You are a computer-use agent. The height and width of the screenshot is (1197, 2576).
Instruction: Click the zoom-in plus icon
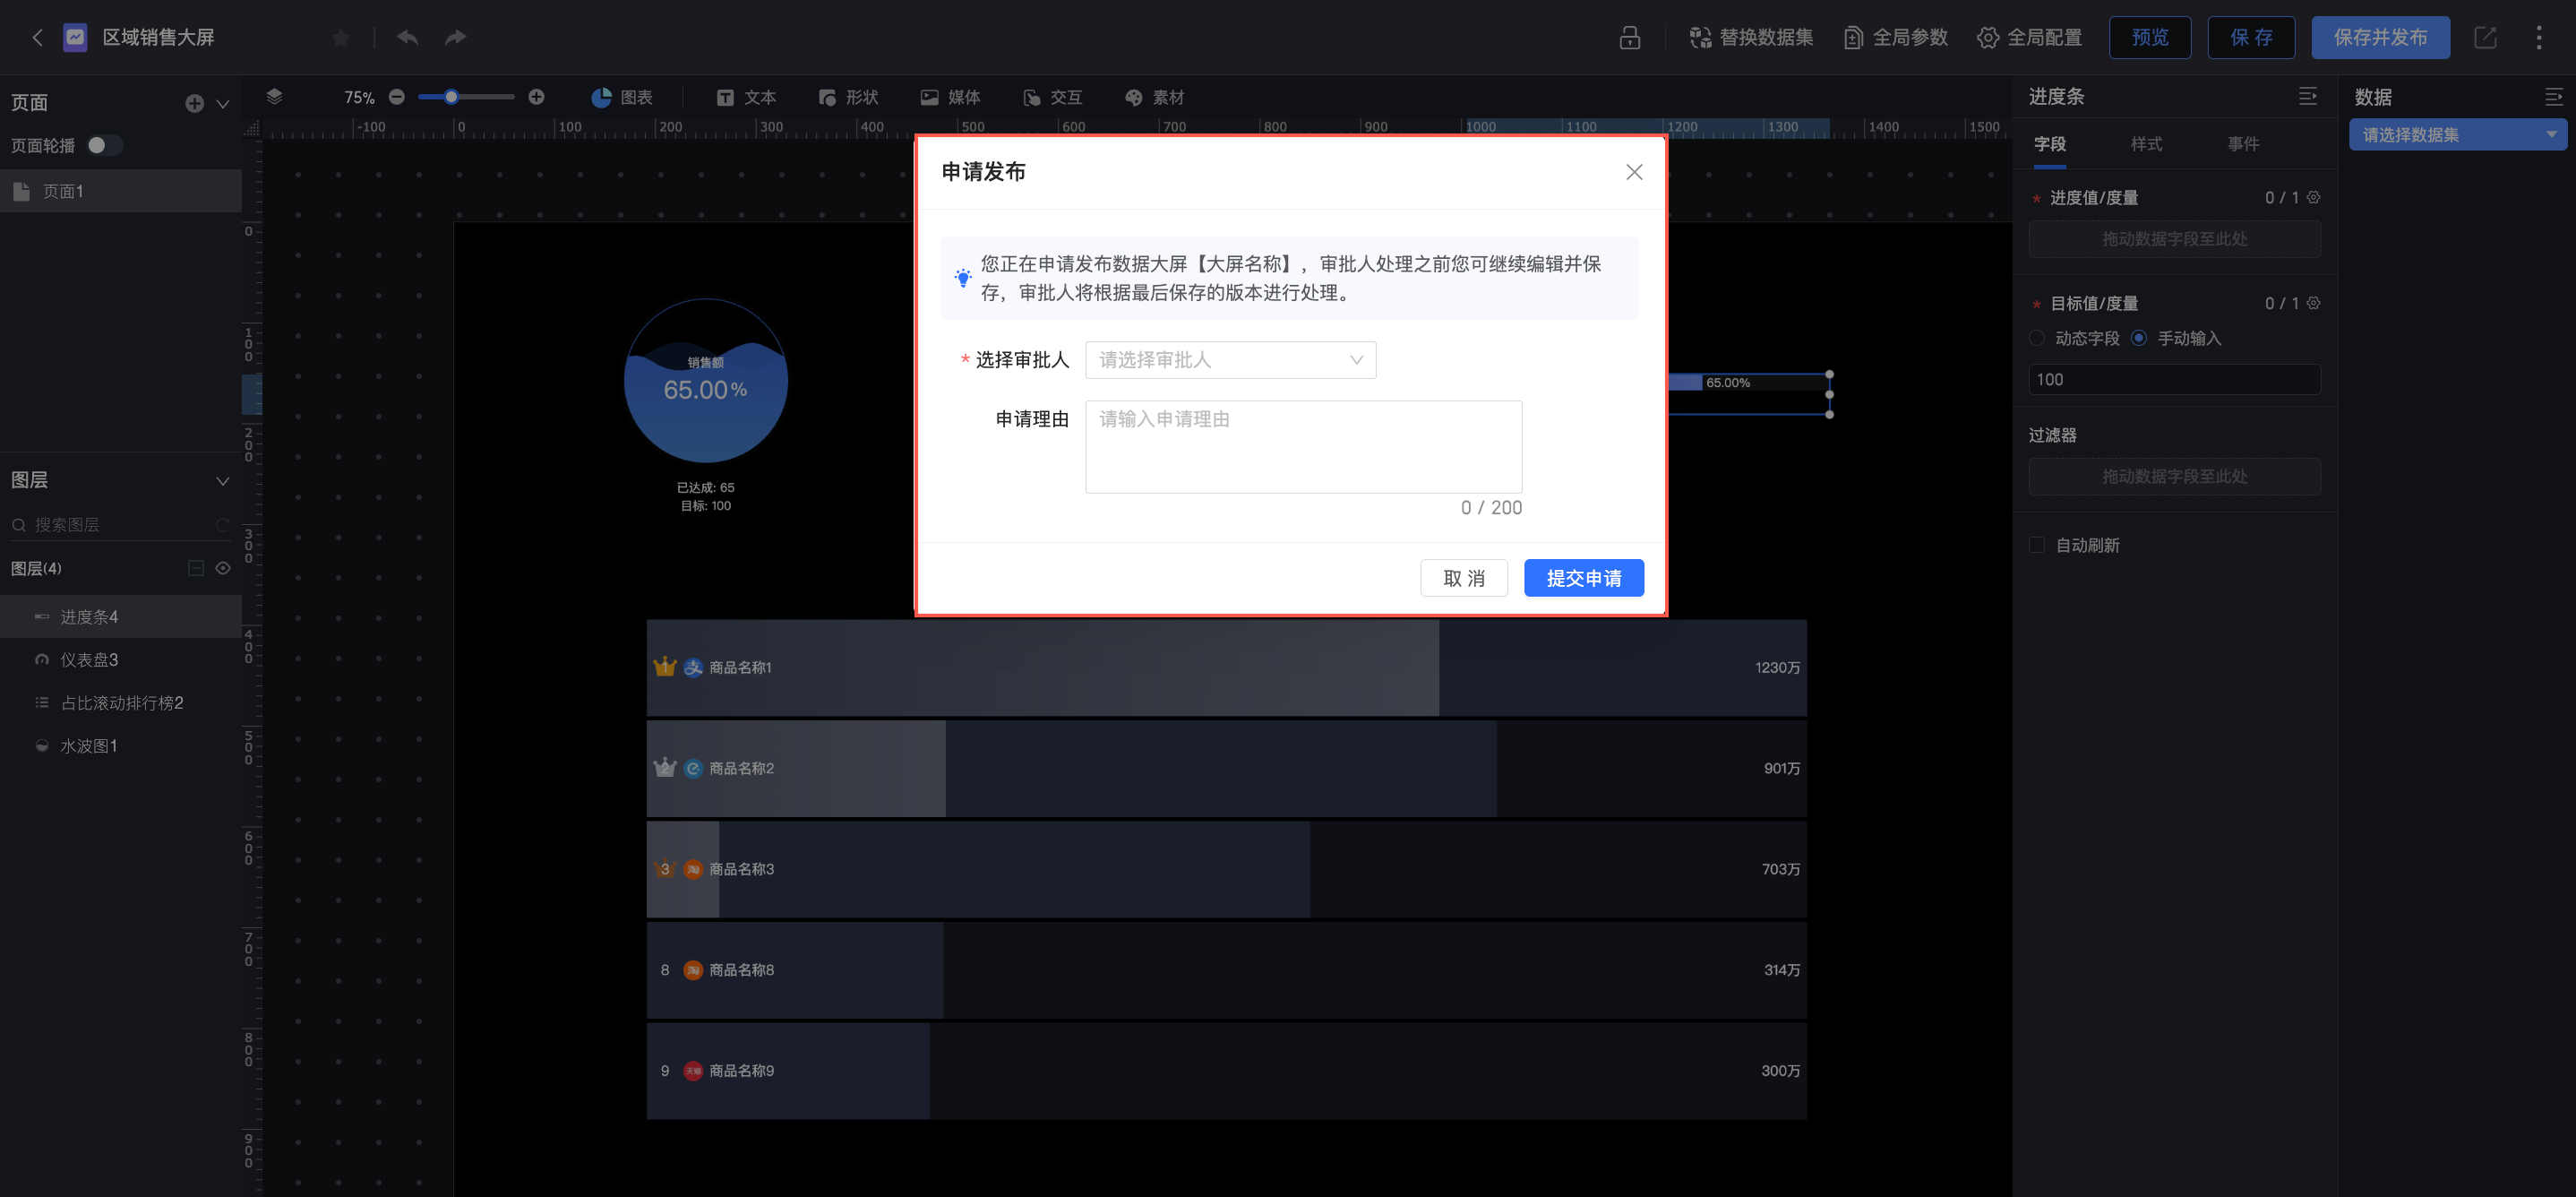coord(536,97)
